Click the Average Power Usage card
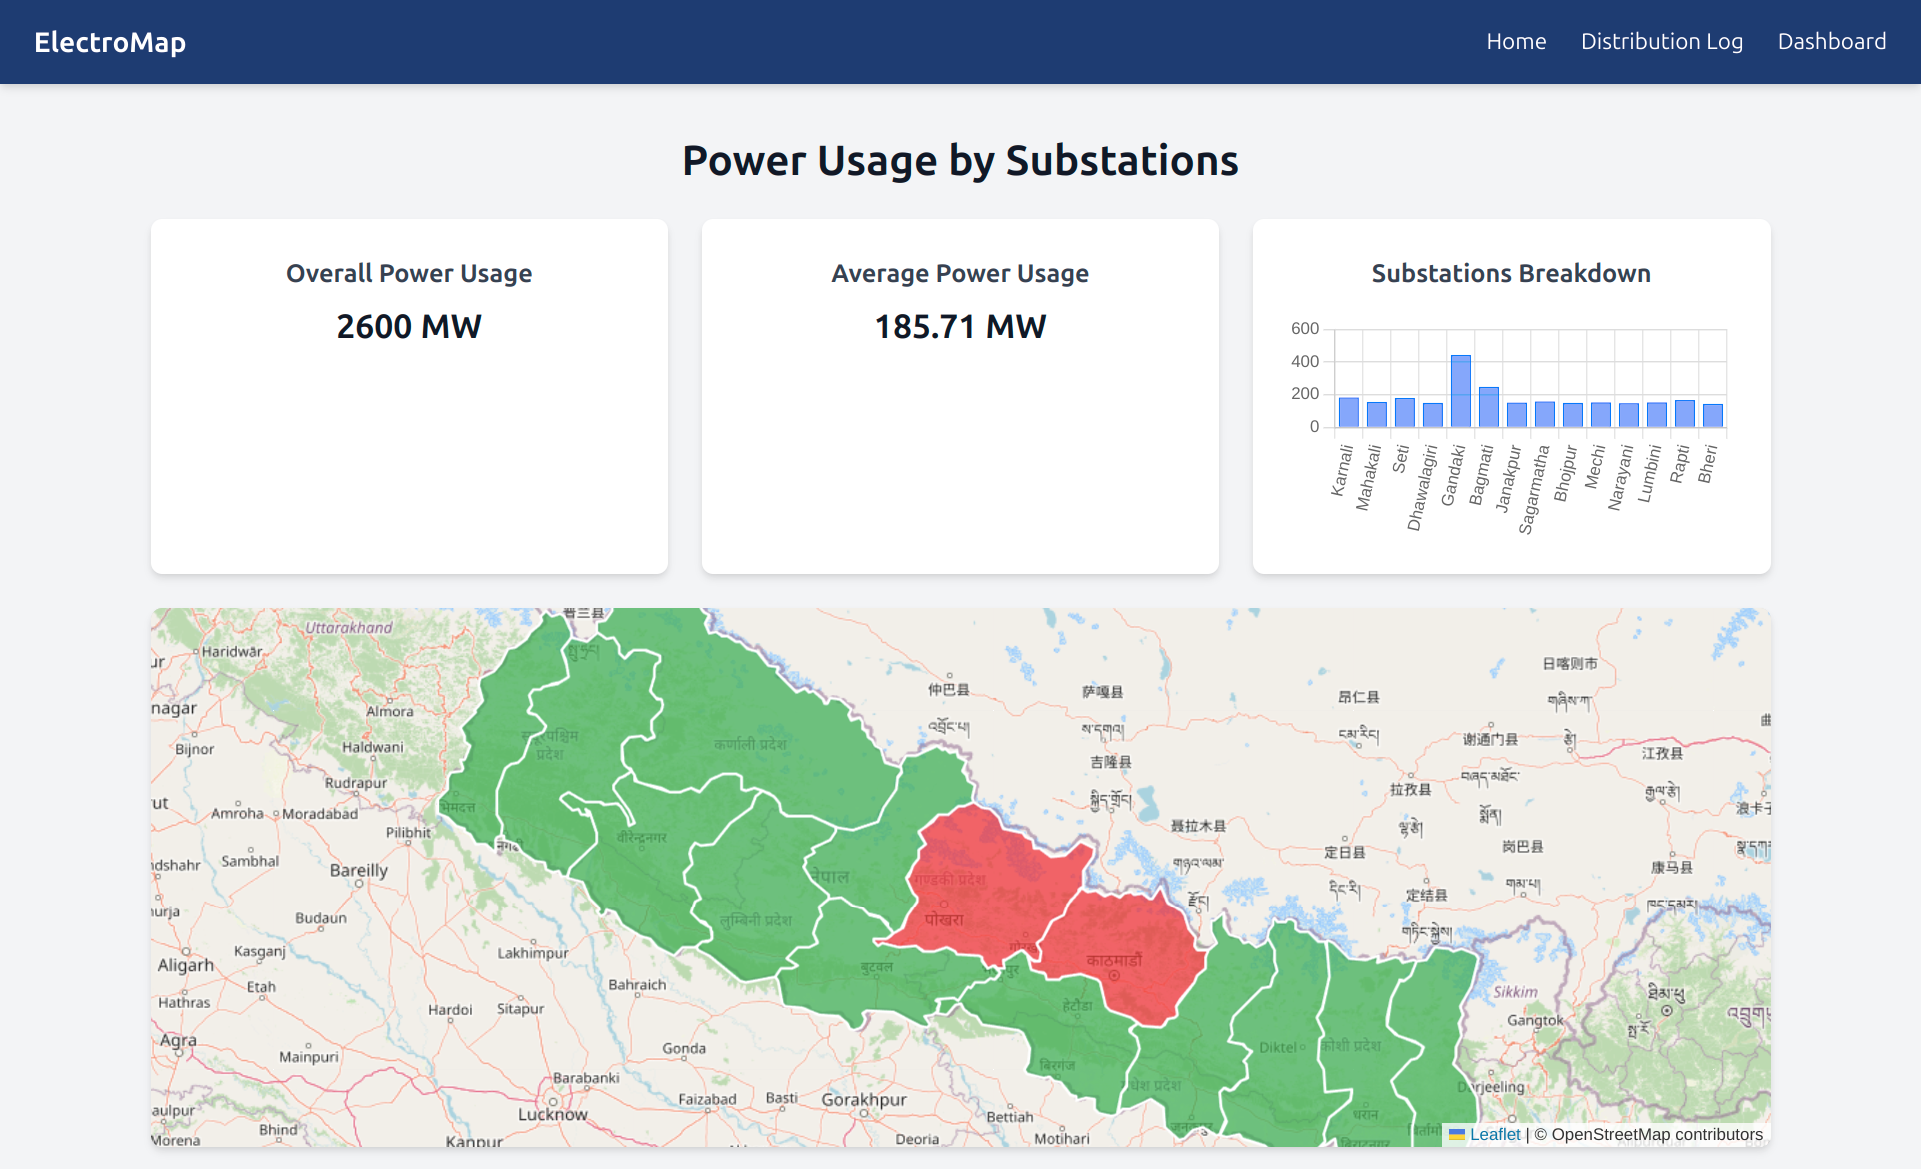Image resolution: width=1921 pixels, height=1169 pixels. [960, 396]
